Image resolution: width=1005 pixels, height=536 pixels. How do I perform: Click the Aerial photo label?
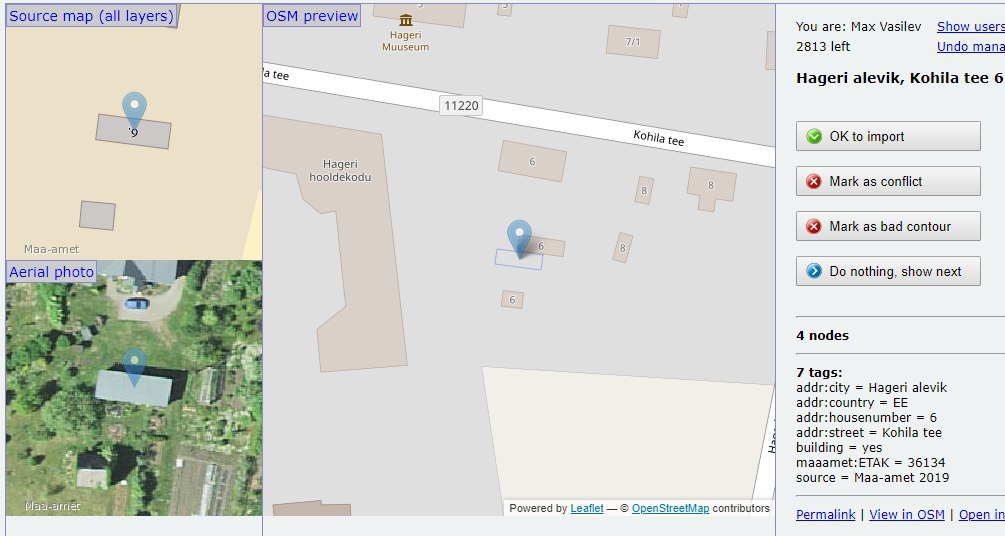click(x=51, y=272)
